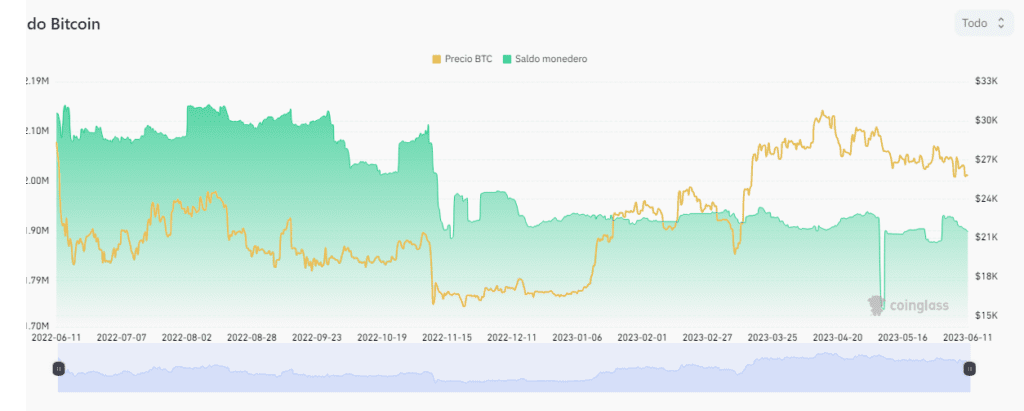Viewport: 1024px width, 411px height.
Task: Click the $15K price axis label
Action: [986, 316]
